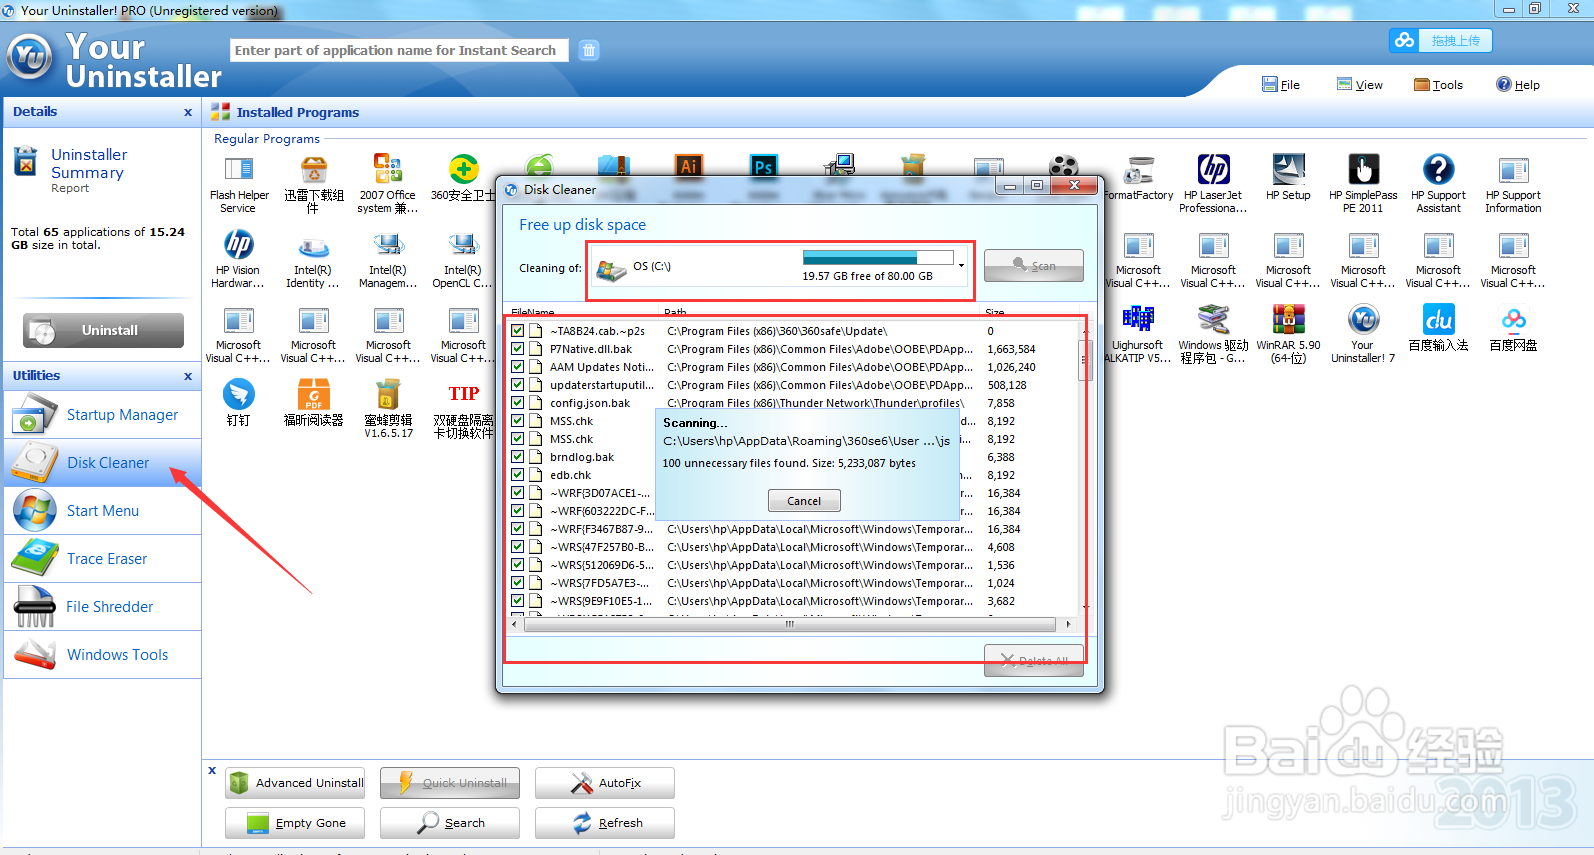Open the Help menu
Screen dimensions: 1594x855
coord(1517,85)
